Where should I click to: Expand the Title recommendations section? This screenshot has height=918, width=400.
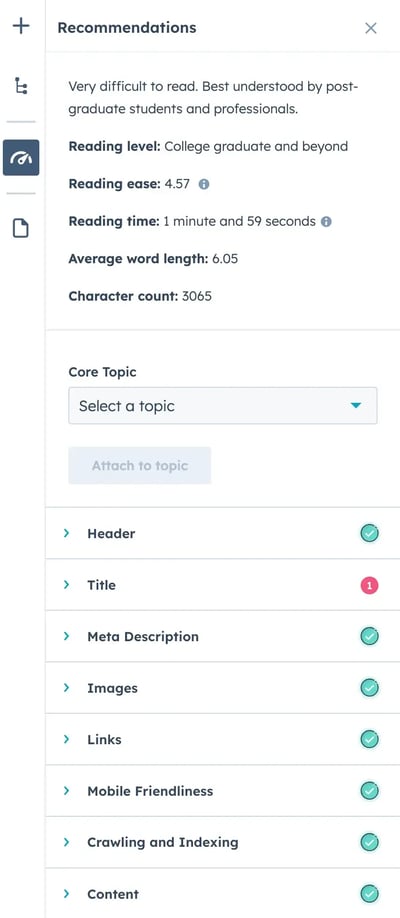(223, 585)
